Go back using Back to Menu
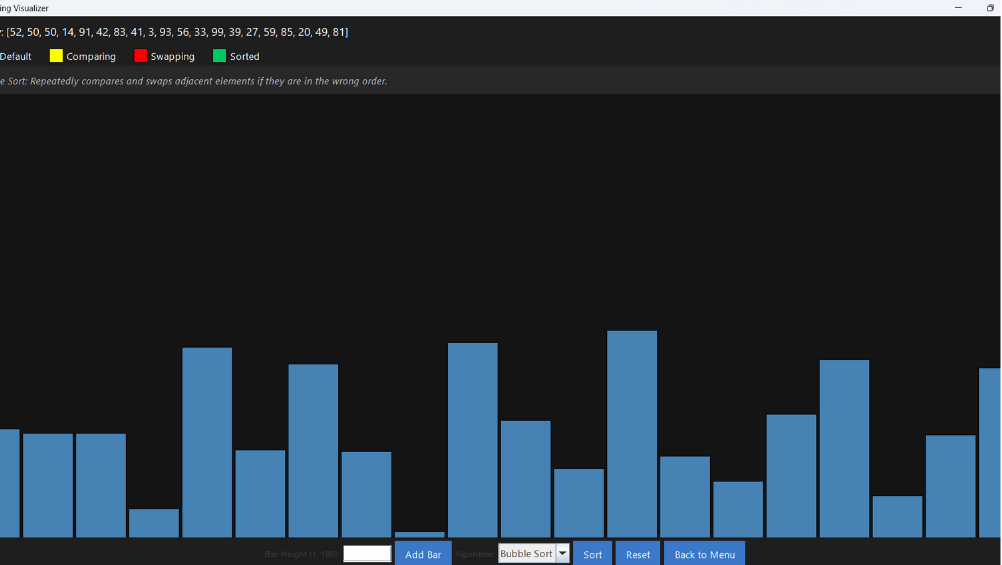Viewport: 1002px width, 565px height. [704, 554]
